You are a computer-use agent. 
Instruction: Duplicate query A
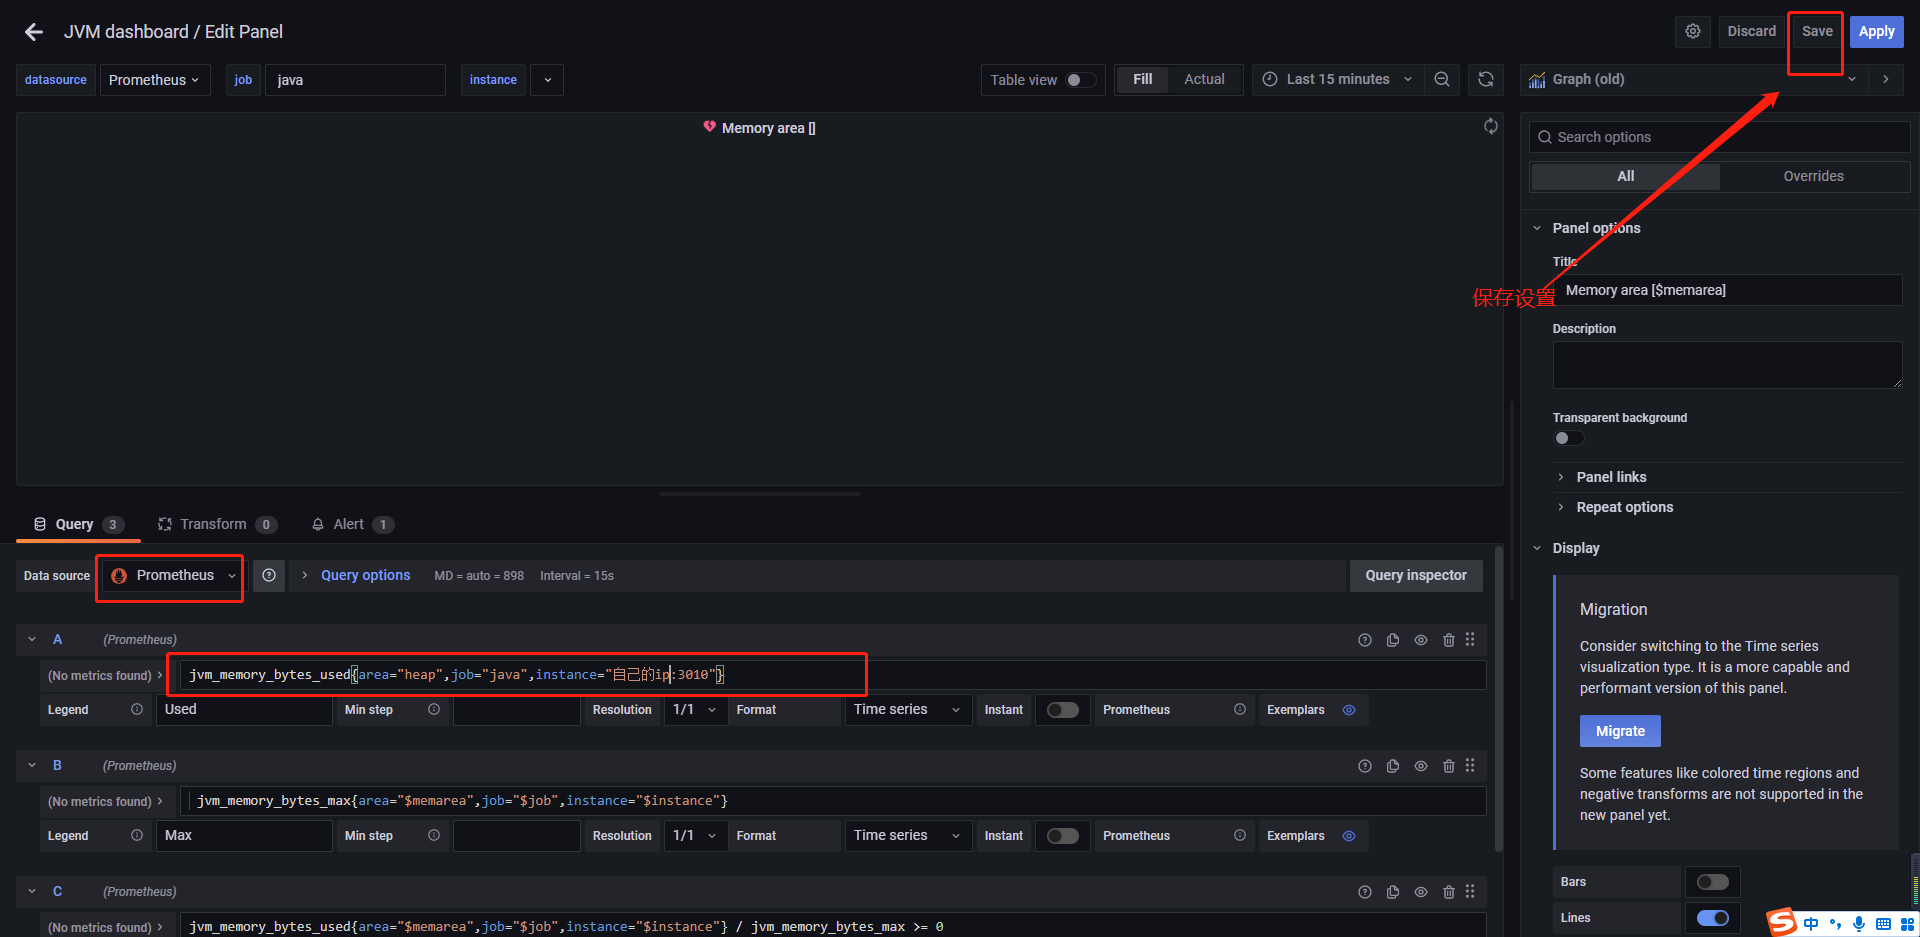point(1393,640)
